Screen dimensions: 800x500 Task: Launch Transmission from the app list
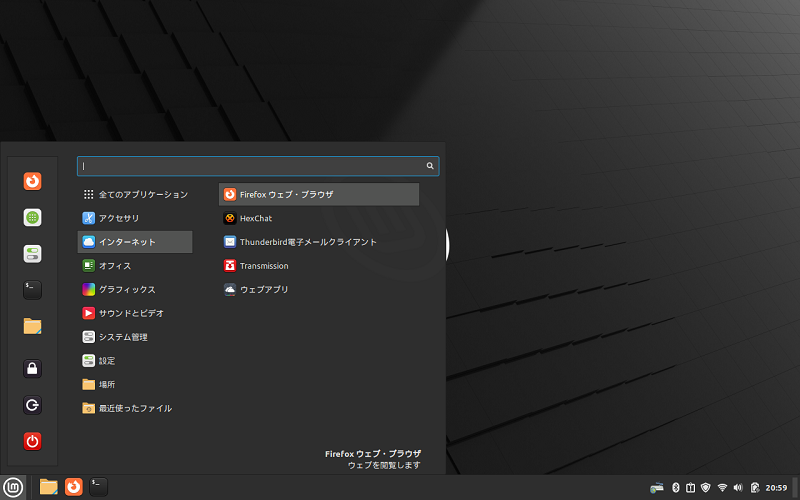pyautogui.click(x=319, y=266)
